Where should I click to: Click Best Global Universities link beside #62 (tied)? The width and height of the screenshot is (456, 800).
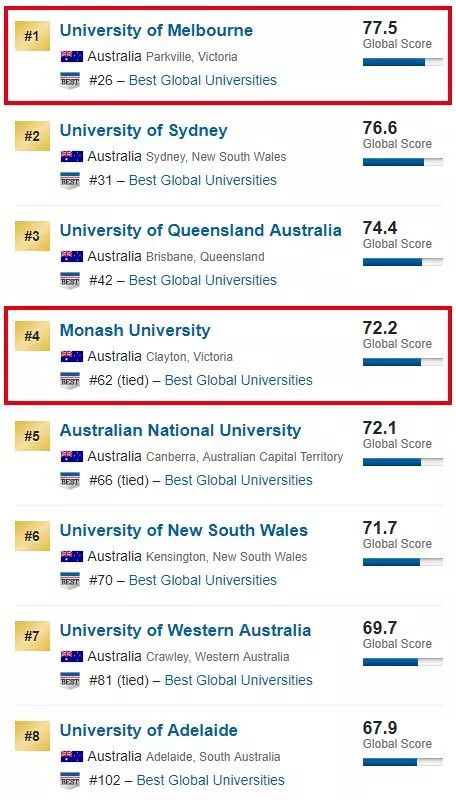[239, 380]
